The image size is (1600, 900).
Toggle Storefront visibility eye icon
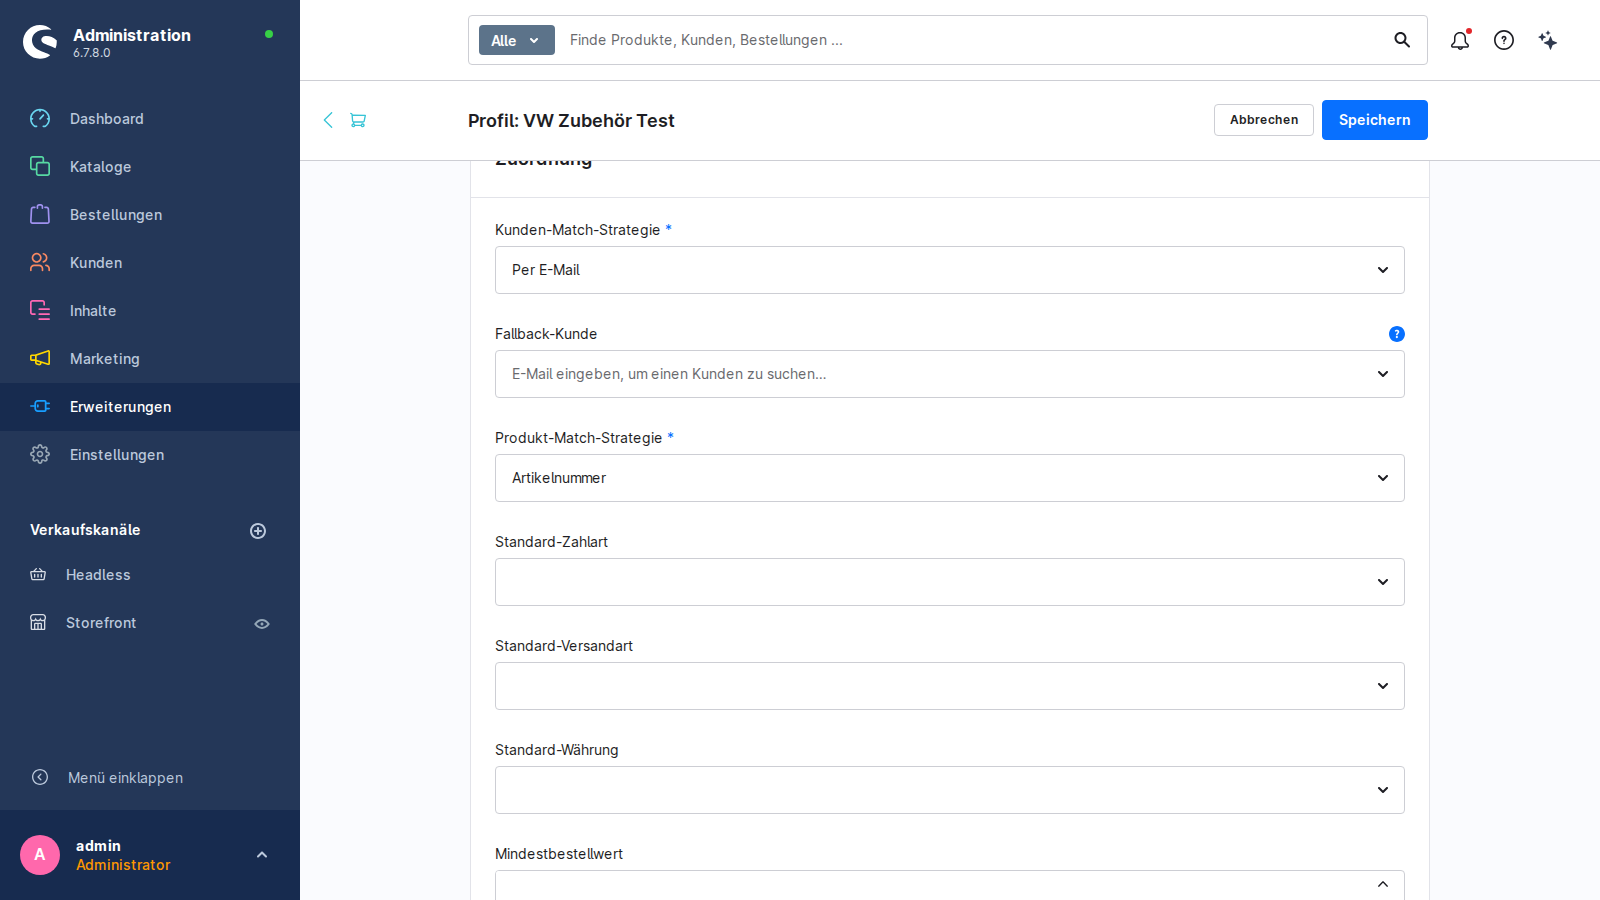tap(262, 624)
